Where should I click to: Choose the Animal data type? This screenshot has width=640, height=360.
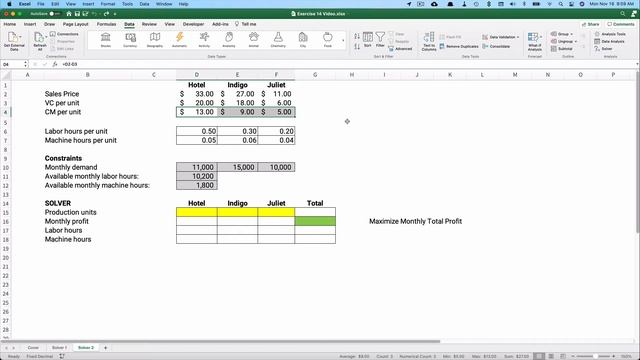pos(253,40)
